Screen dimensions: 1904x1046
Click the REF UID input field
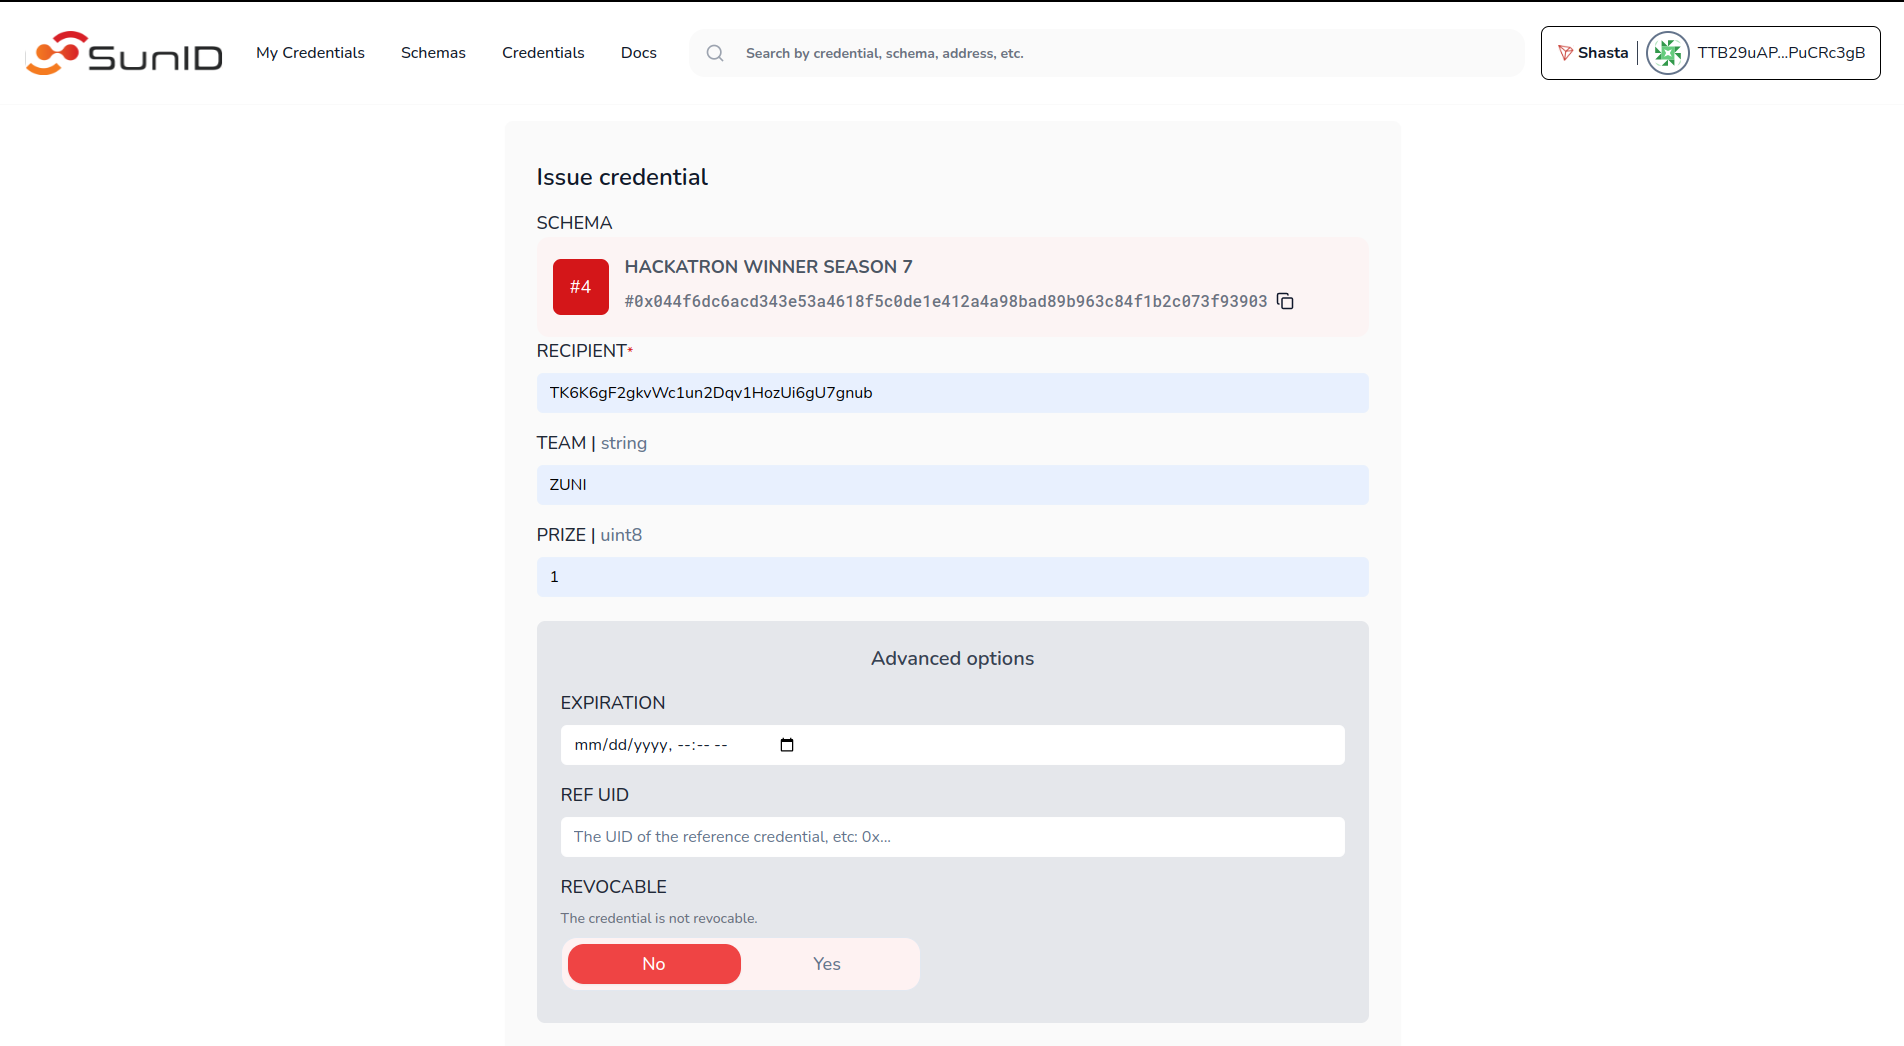pos(953,837)
